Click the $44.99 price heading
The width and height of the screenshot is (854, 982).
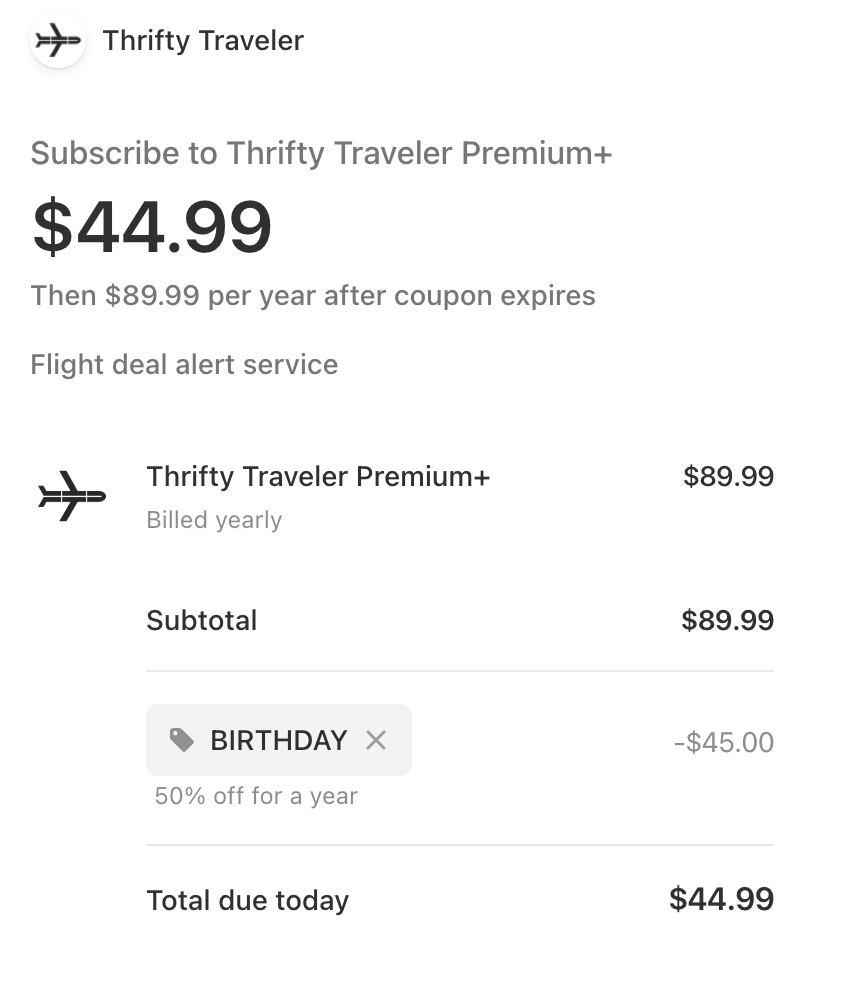pyautogui.click(x=148, y=226)
